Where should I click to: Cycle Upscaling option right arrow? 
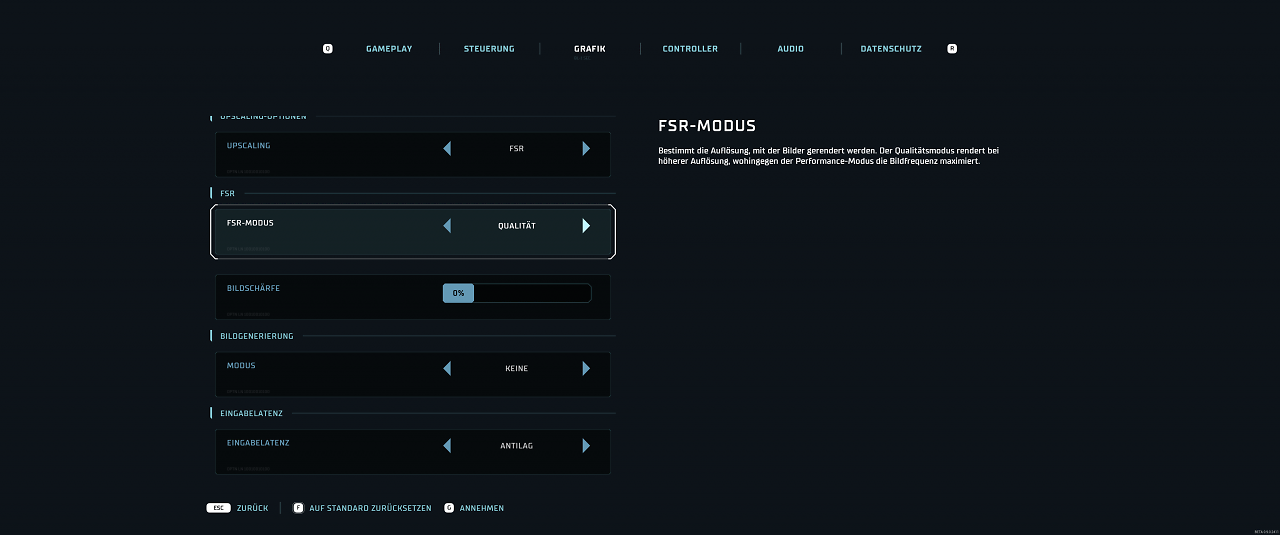[x=586, y=148]
